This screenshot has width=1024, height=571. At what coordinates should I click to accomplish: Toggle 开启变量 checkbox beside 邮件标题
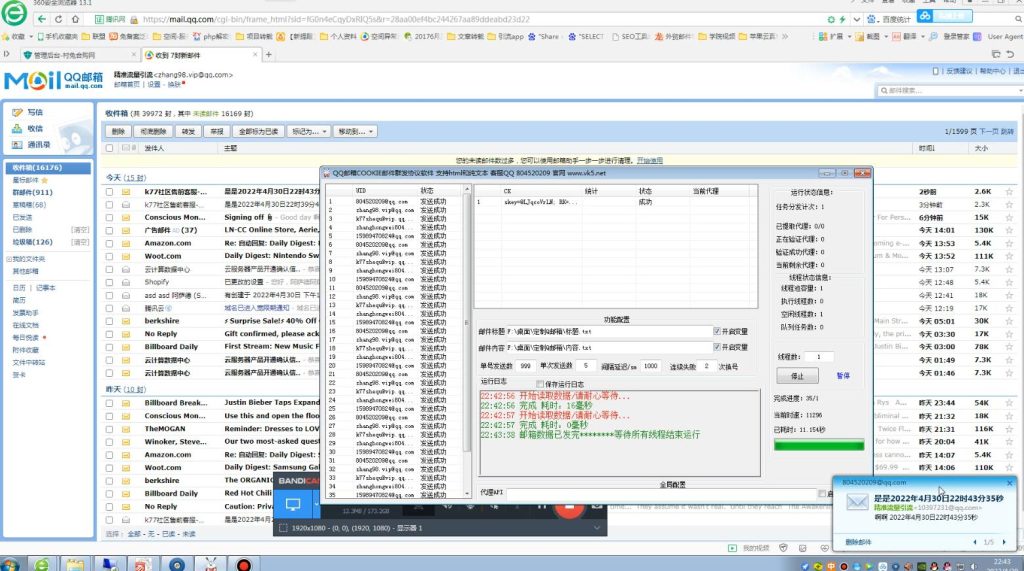[x=717, y=331]
